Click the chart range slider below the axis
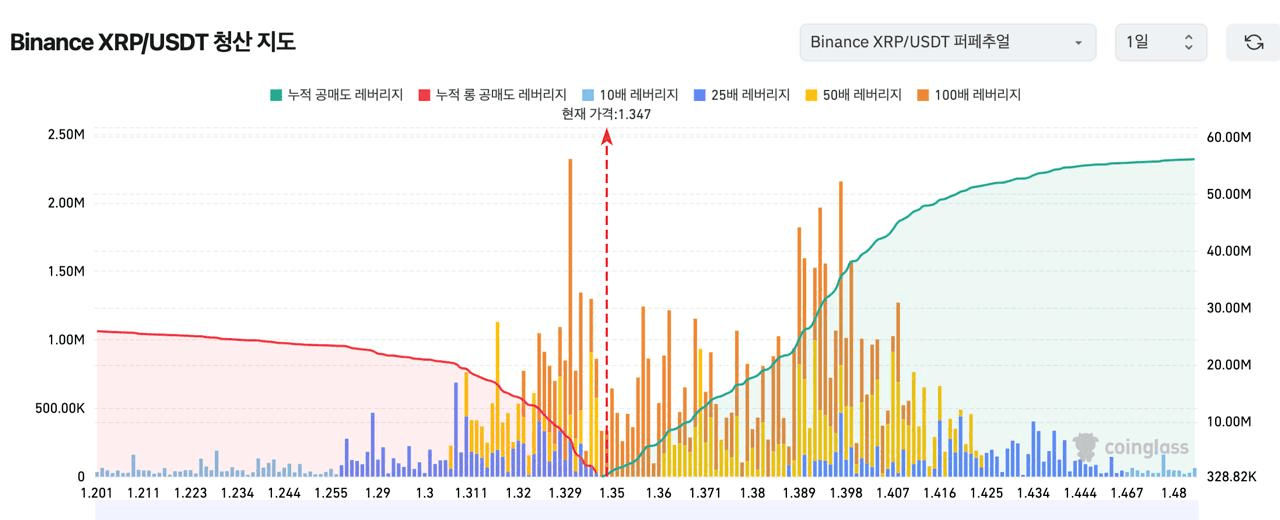Viewport: 1280px width, 520px height. 645,511
